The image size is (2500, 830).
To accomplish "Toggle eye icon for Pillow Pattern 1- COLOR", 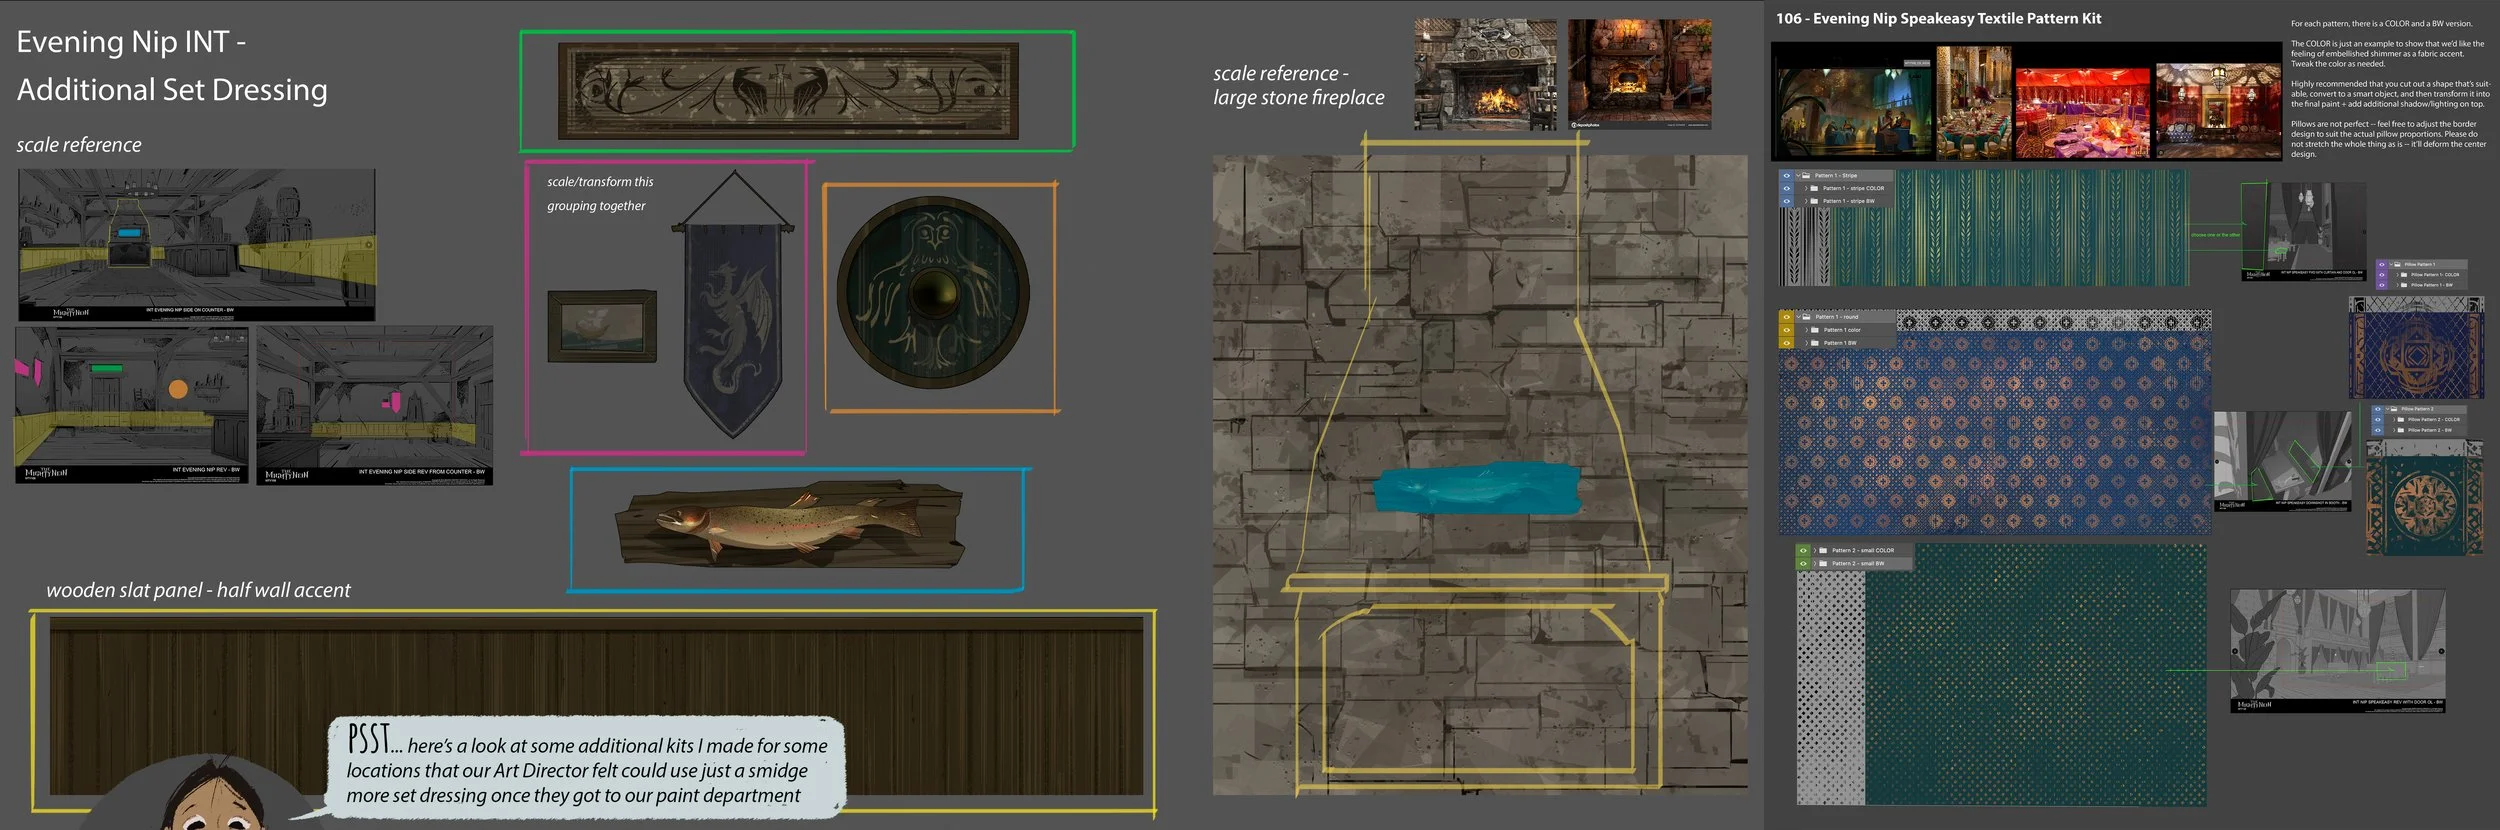I will [x=2382, y=275].
